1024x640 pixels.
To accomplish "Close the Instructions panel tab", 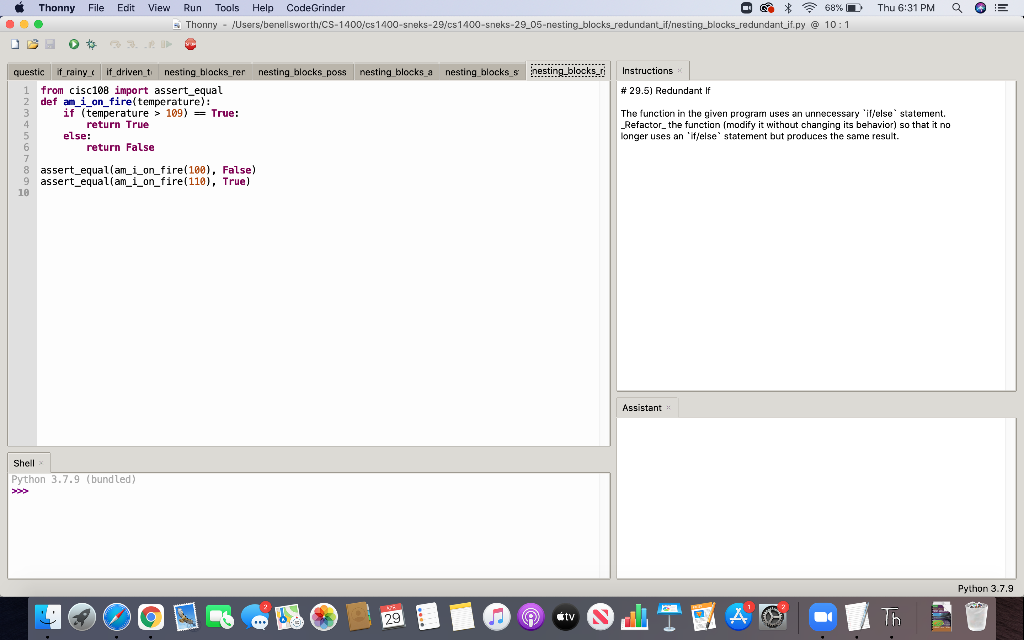I will 680,71.
